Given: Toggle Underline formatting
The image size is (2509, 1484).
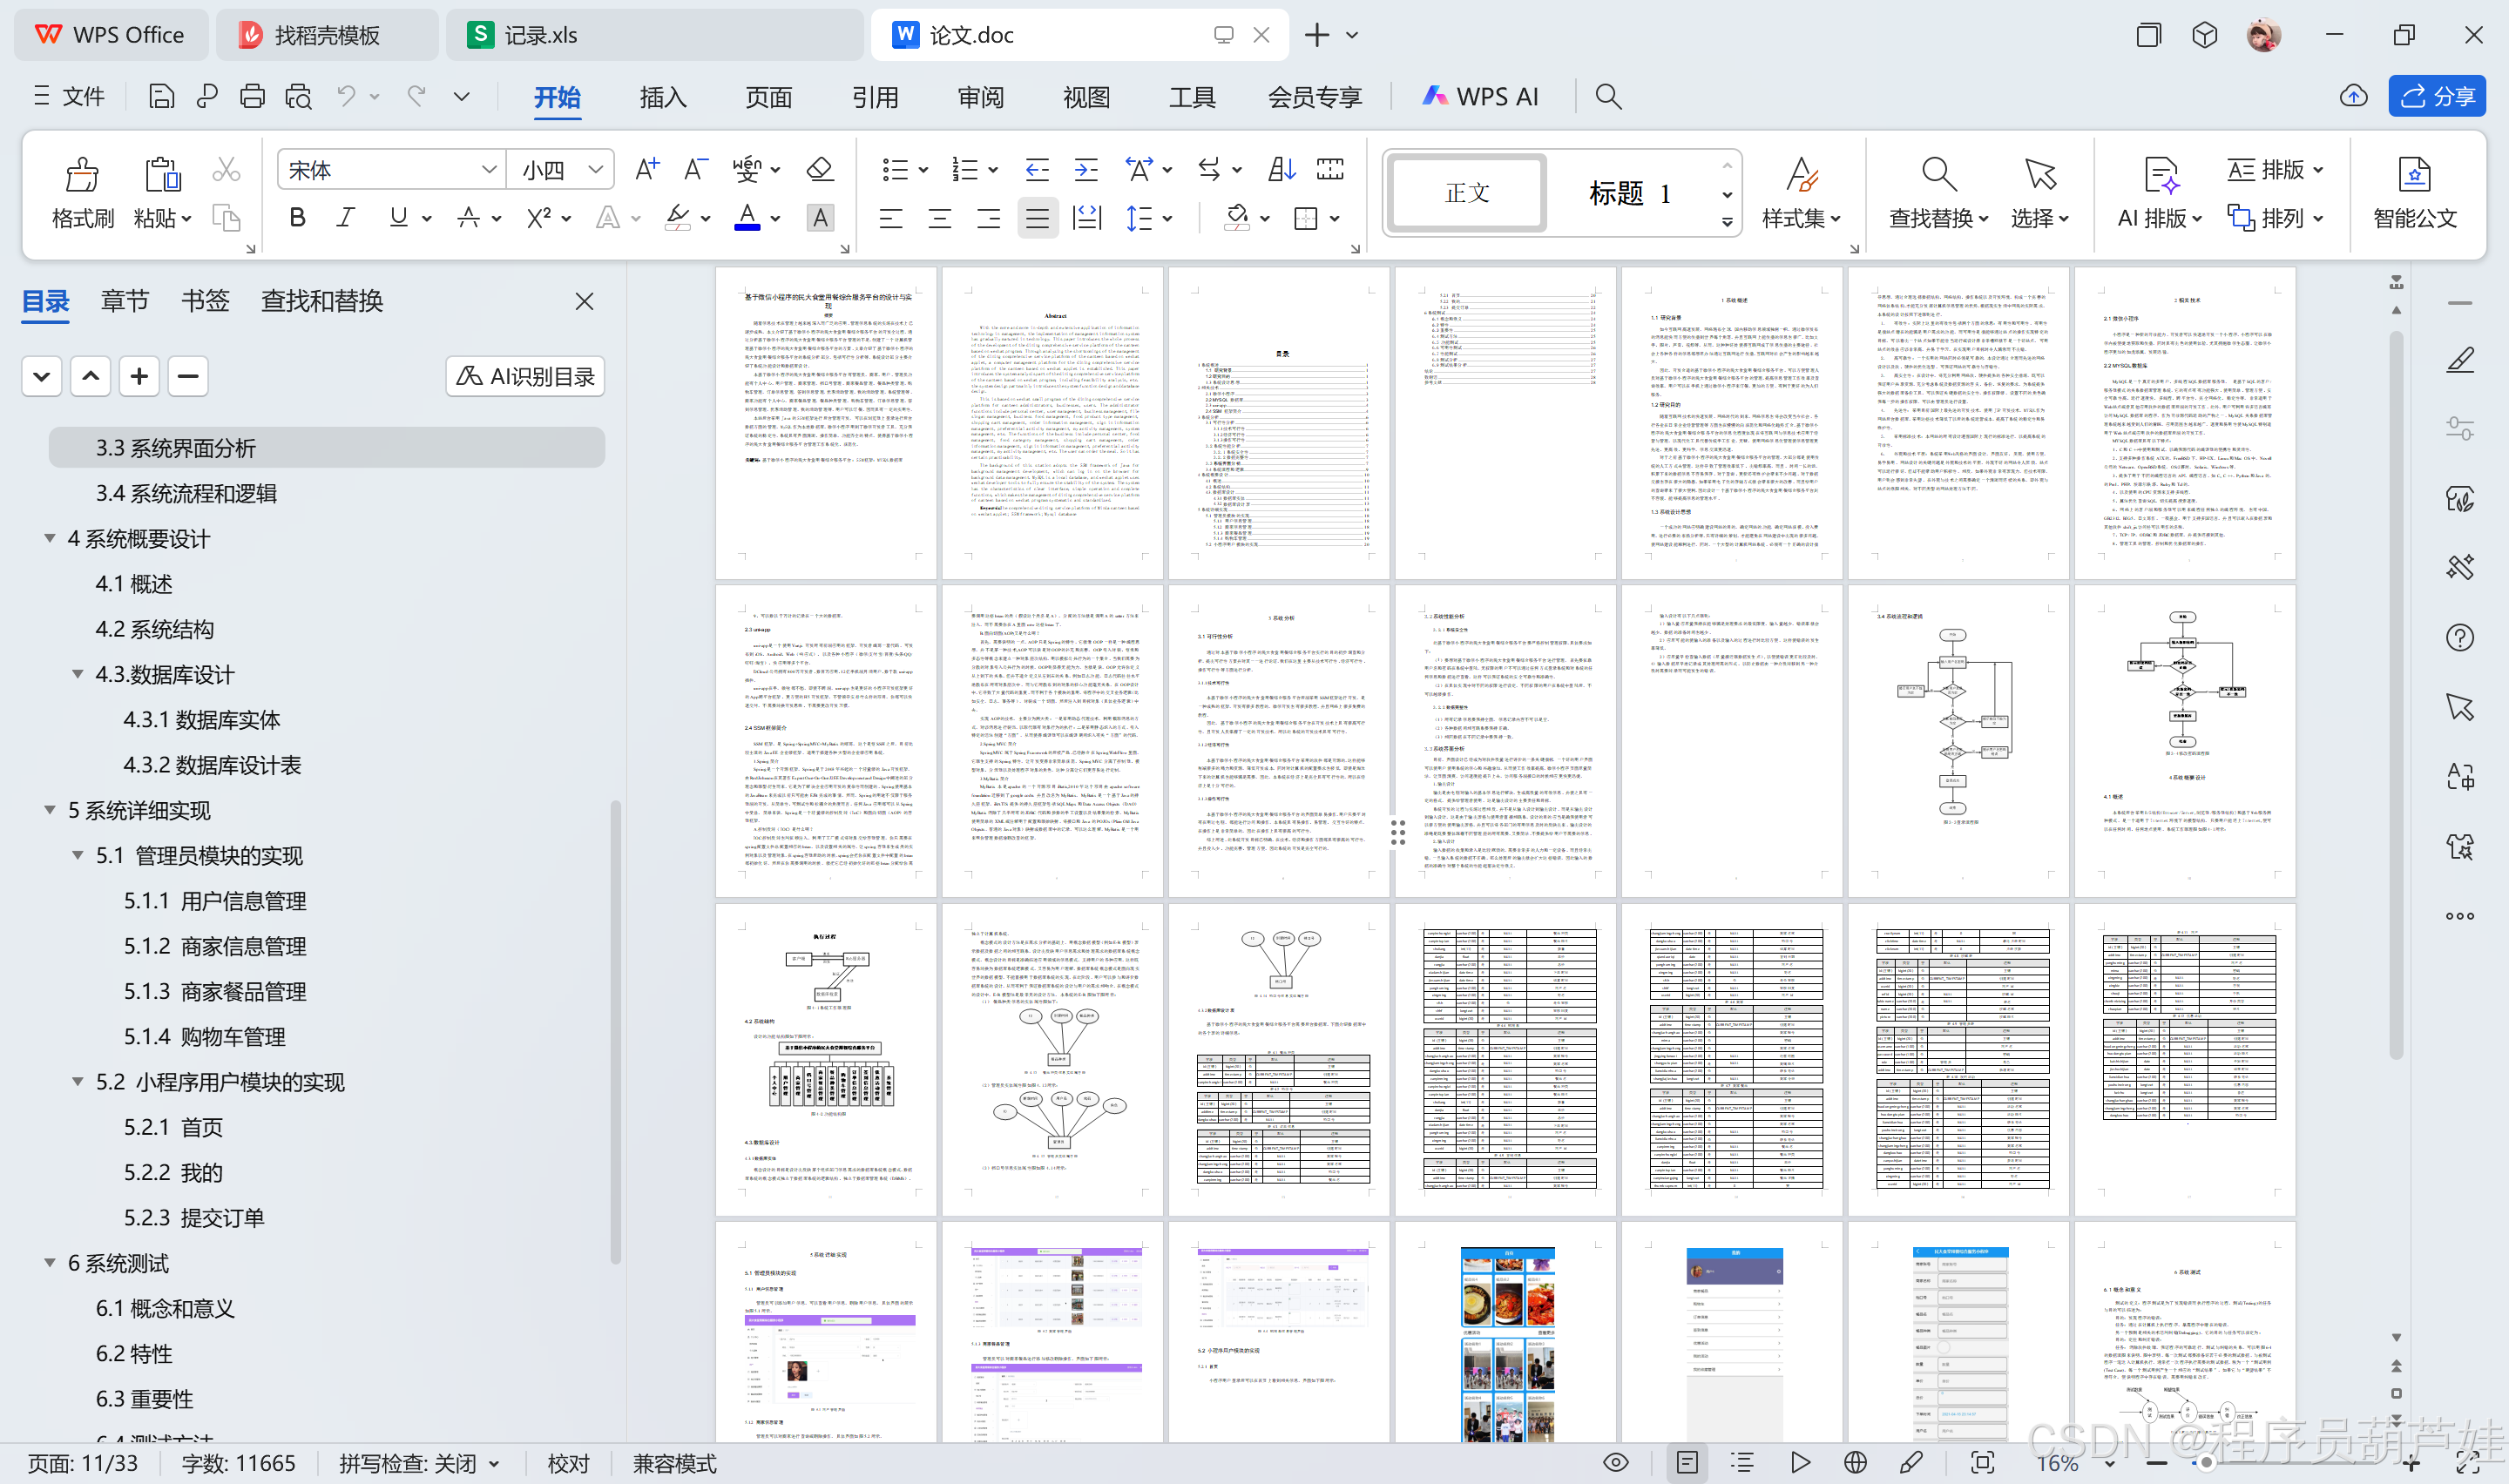Looking at the screenshot, I should point(398,217).
